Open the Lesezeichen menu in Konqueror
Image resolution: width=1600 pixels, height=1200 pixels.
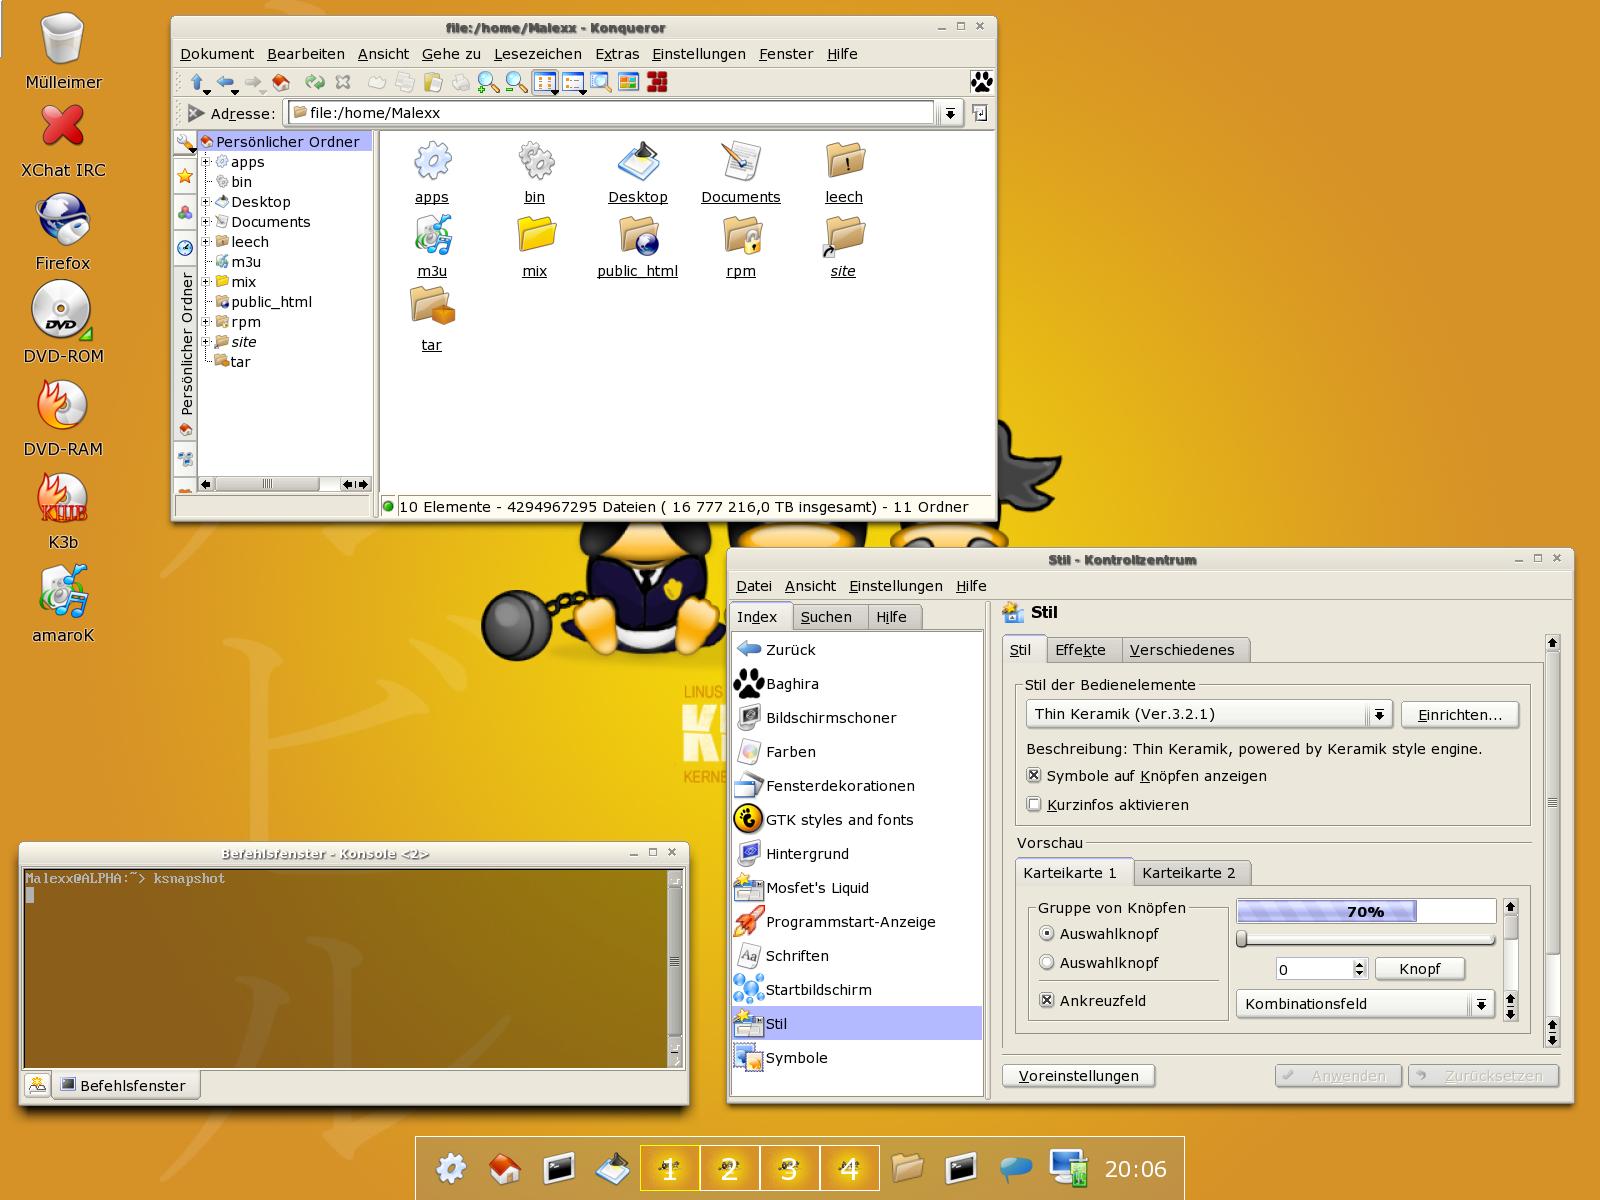point(538,54)
